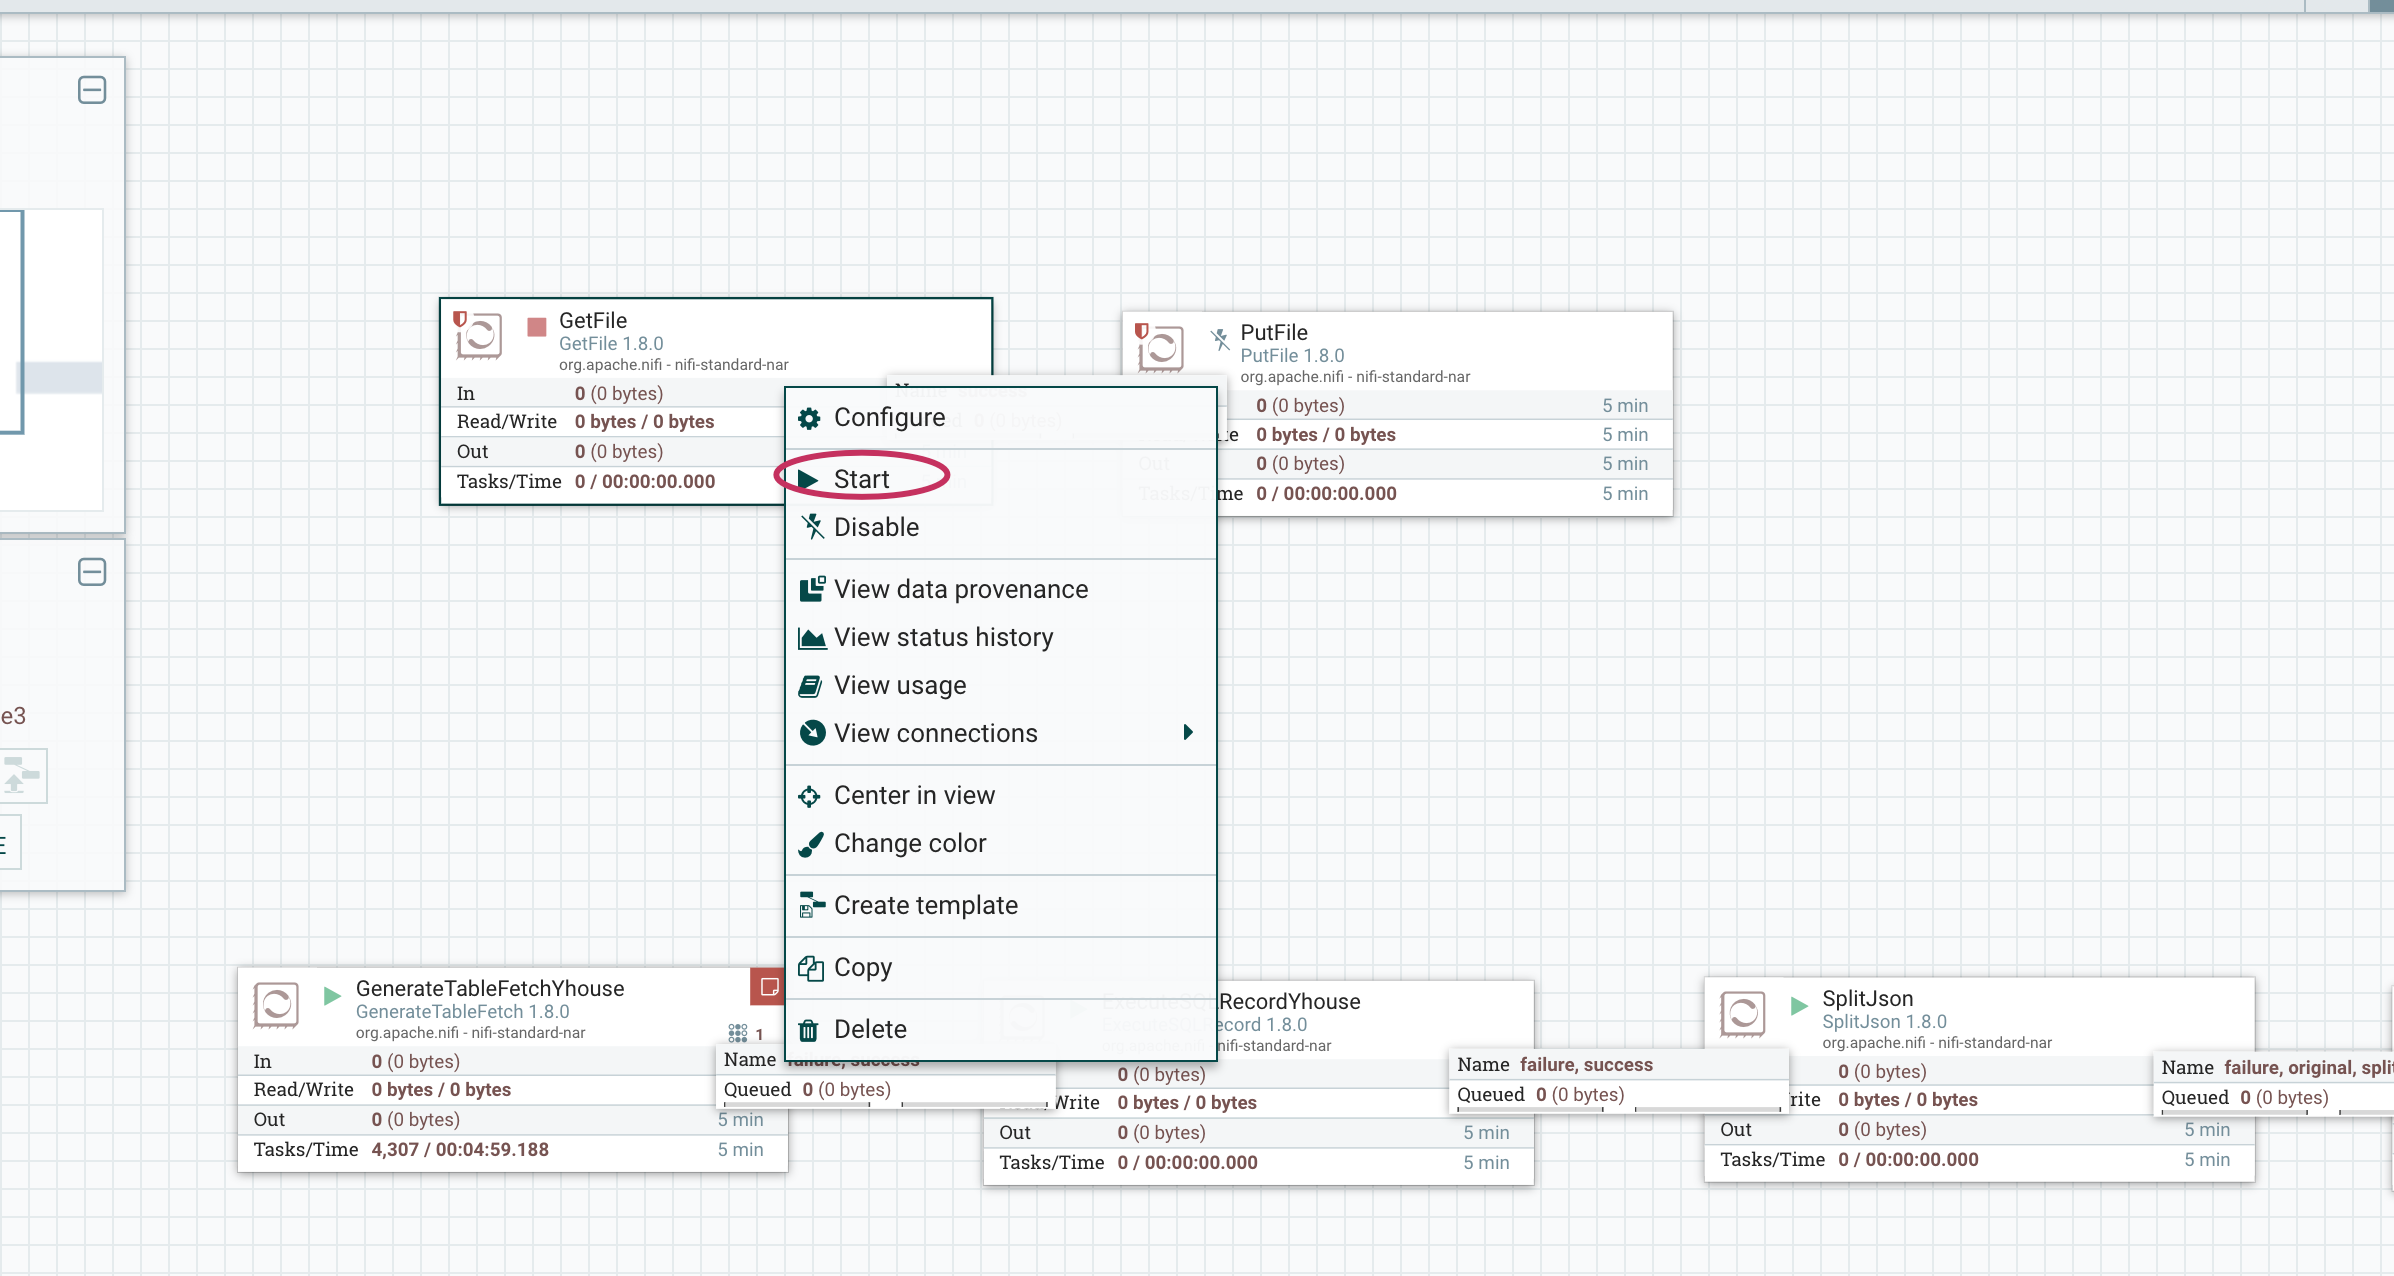Click the red bulletin icon on GenerateTableFetchYhouse

pos(768,987)
